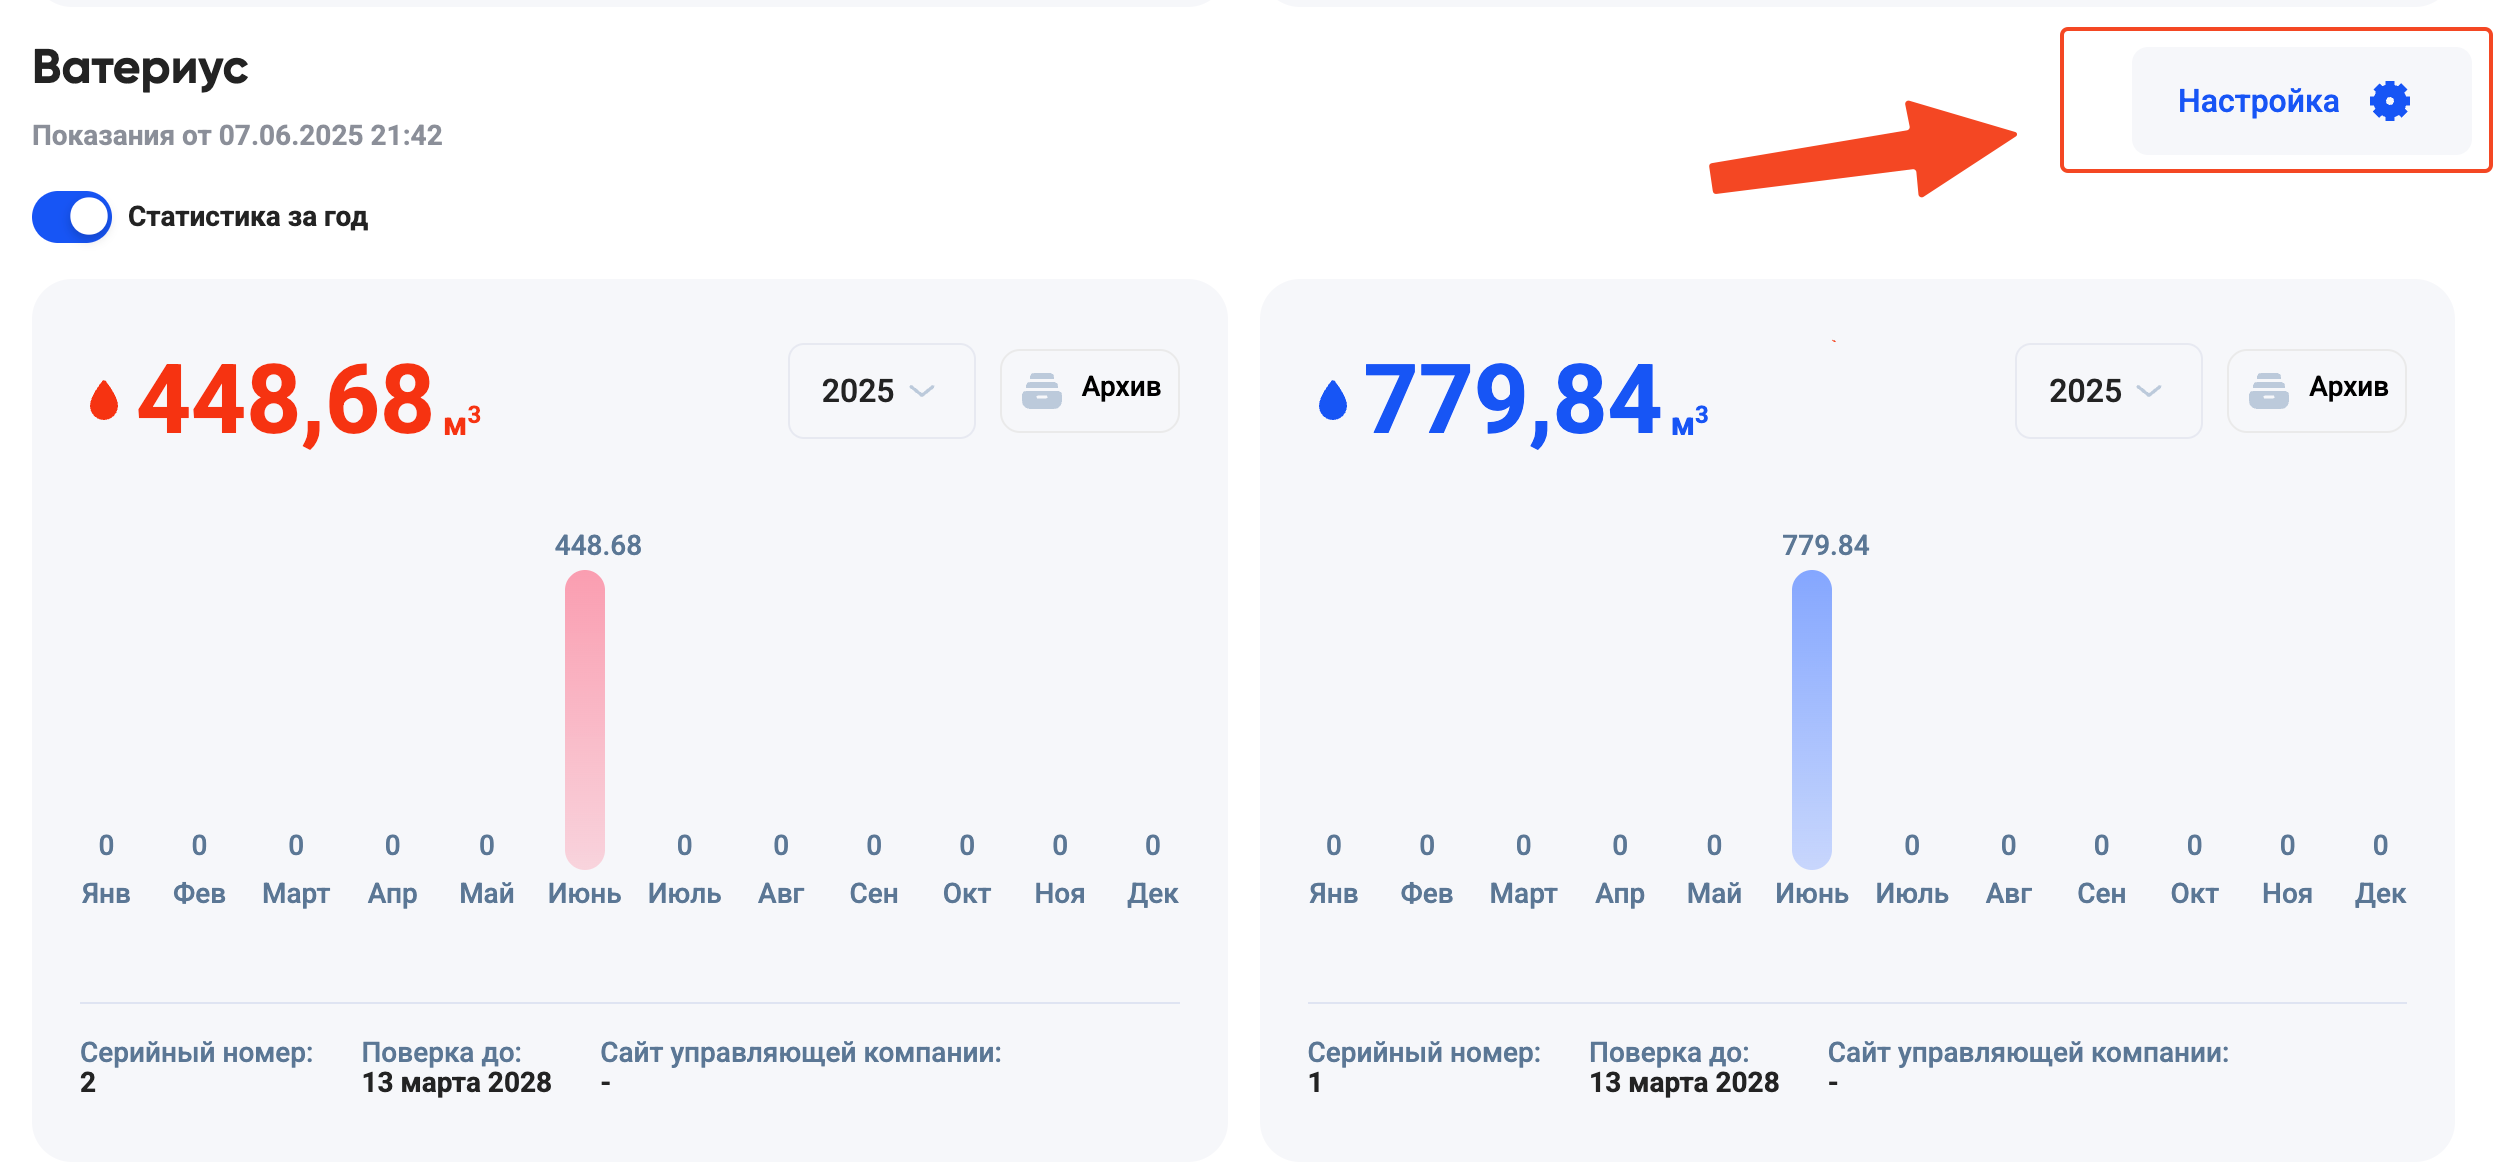Click the Статистика за год label
This screenshot has width=2502, height=1170.
pyautogui.click(x=248, y=217)
